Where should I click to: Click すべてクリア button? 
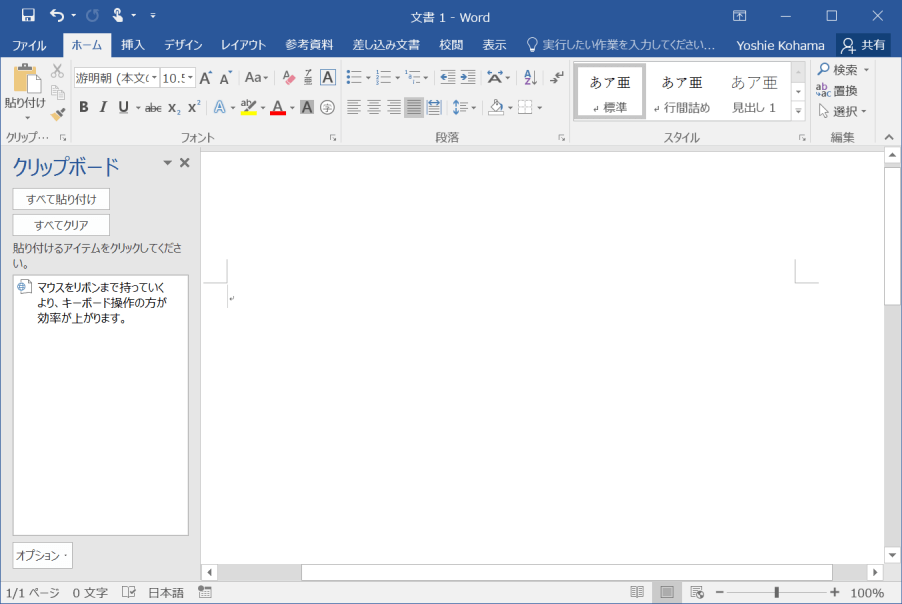pyautogui.click(x=61, y=225)
